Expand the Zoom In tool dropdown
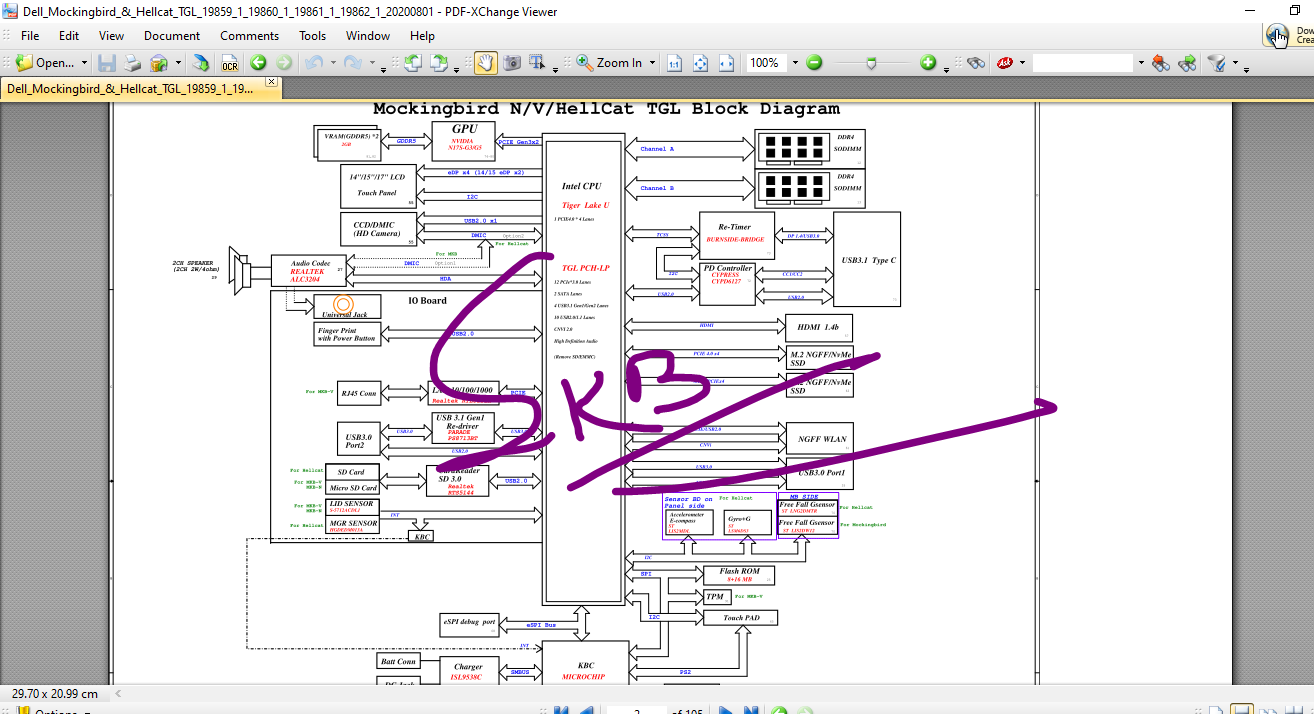The image size is (1314, 714). pos(652,63)
